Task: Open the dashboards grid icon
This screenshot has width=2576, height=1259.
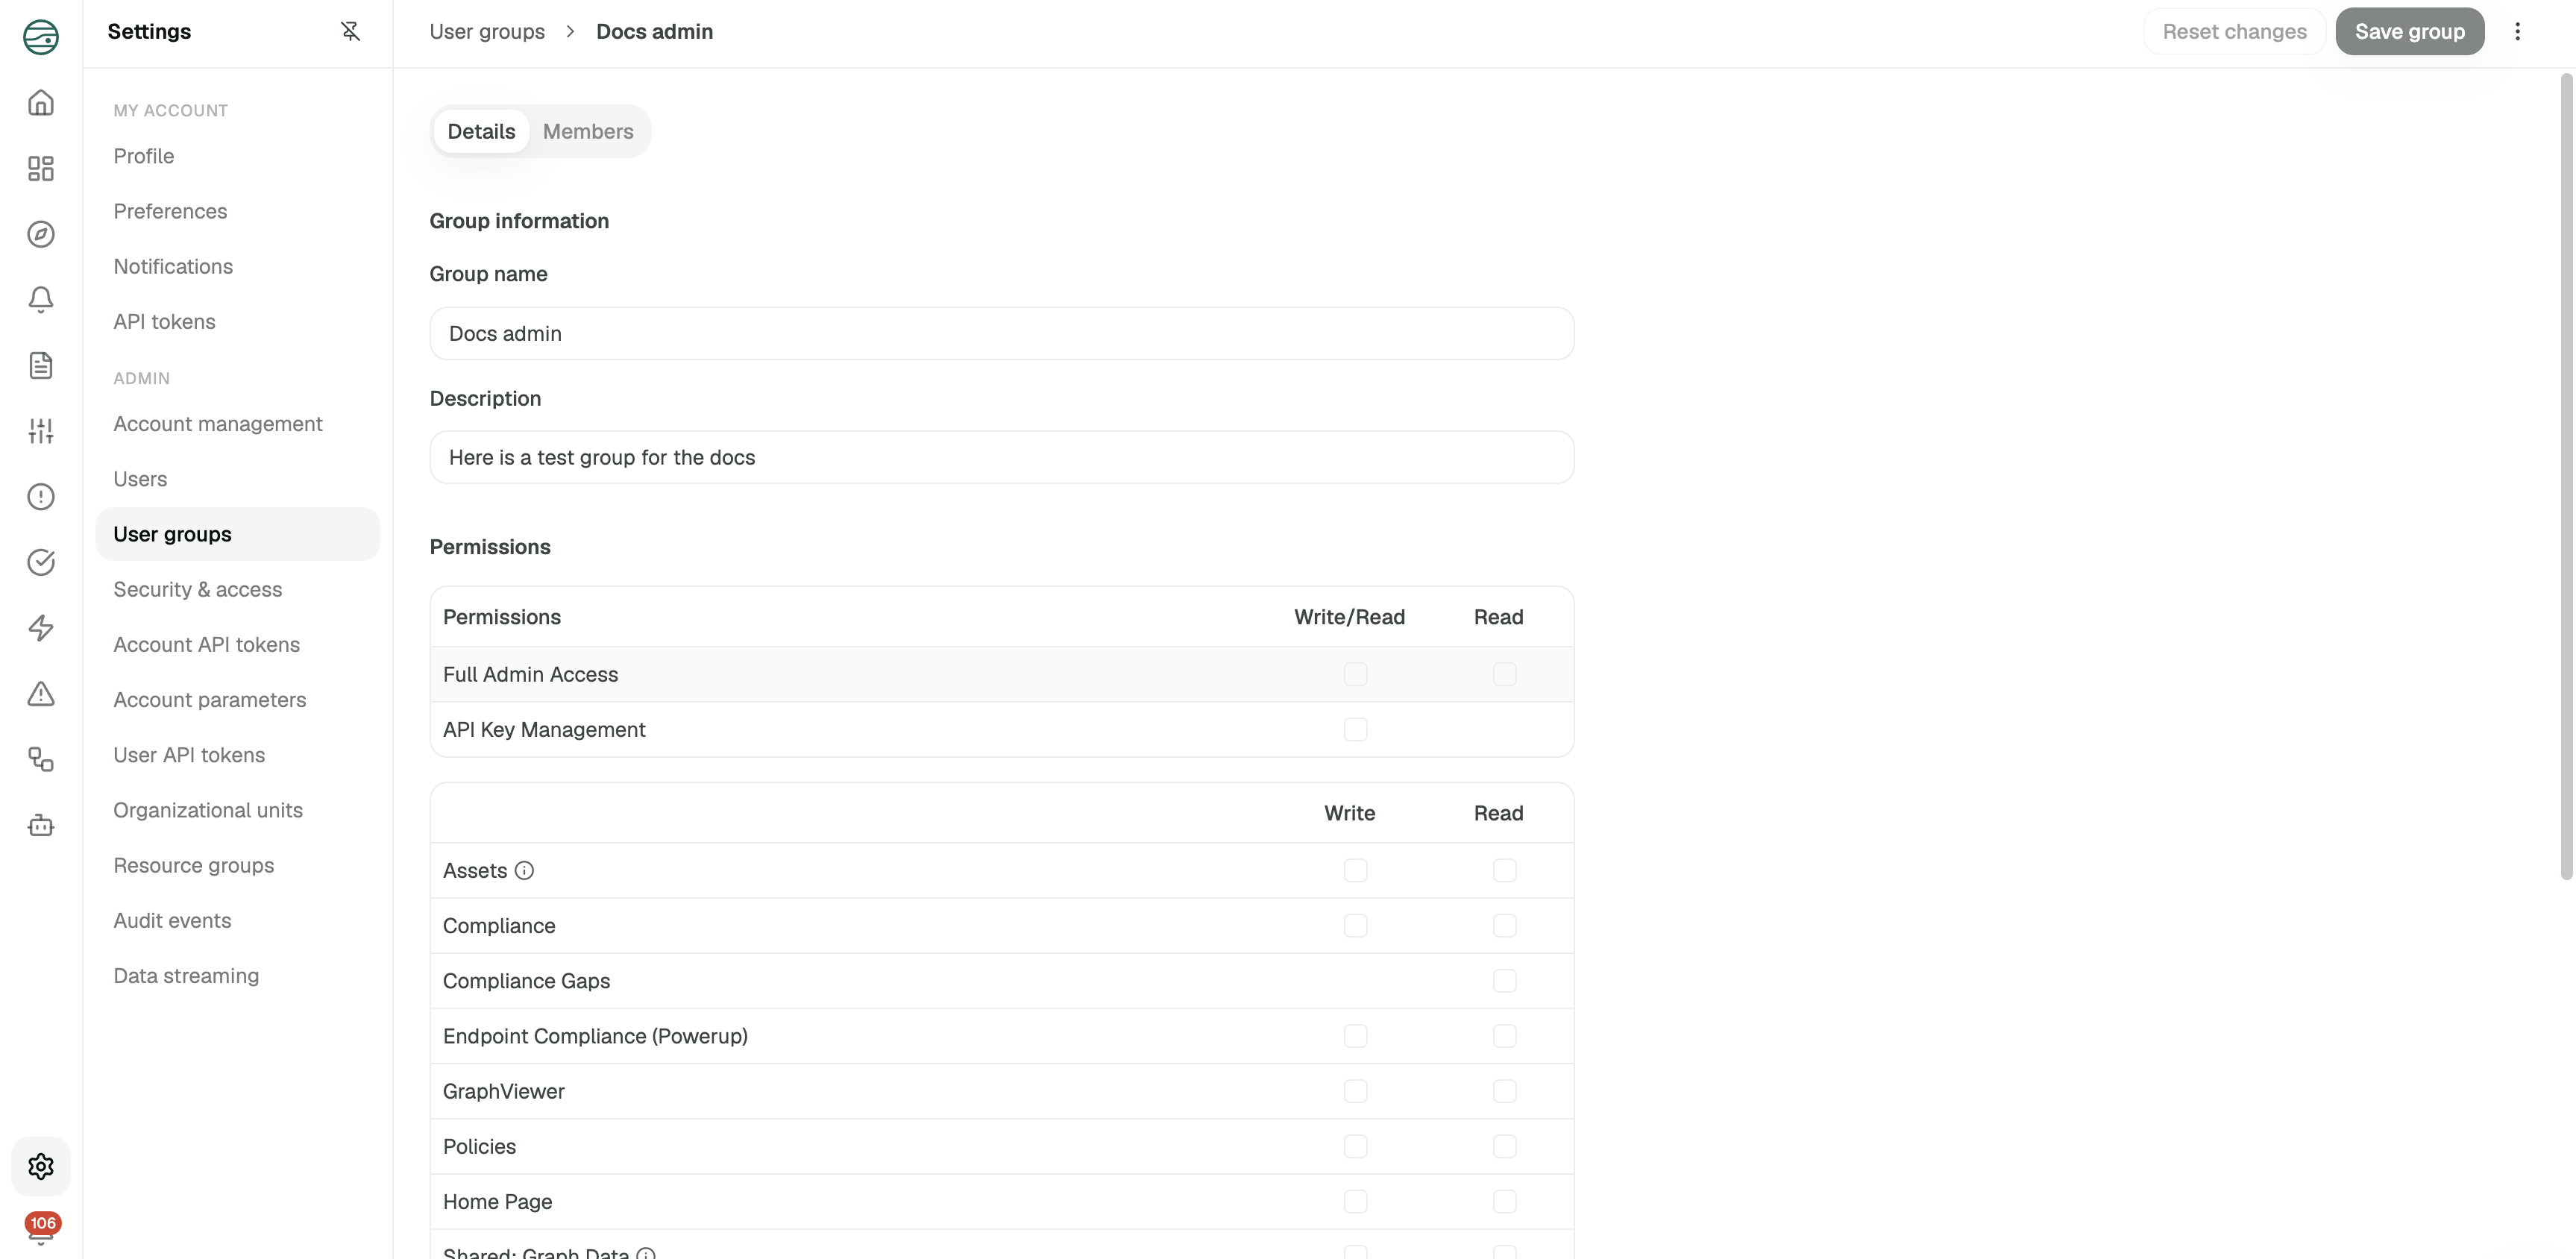Action: [41, 168]
